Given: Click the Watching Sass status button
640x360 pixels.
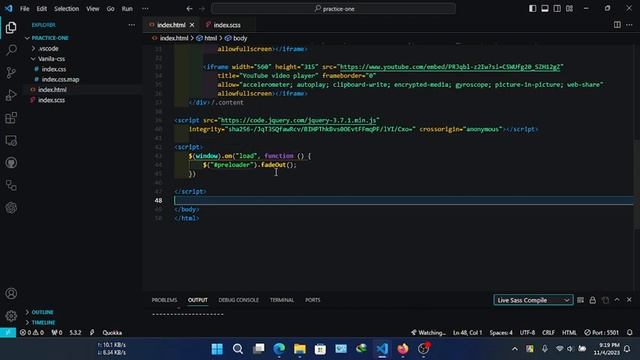Looking at the screenshot, I should point(428,333).
